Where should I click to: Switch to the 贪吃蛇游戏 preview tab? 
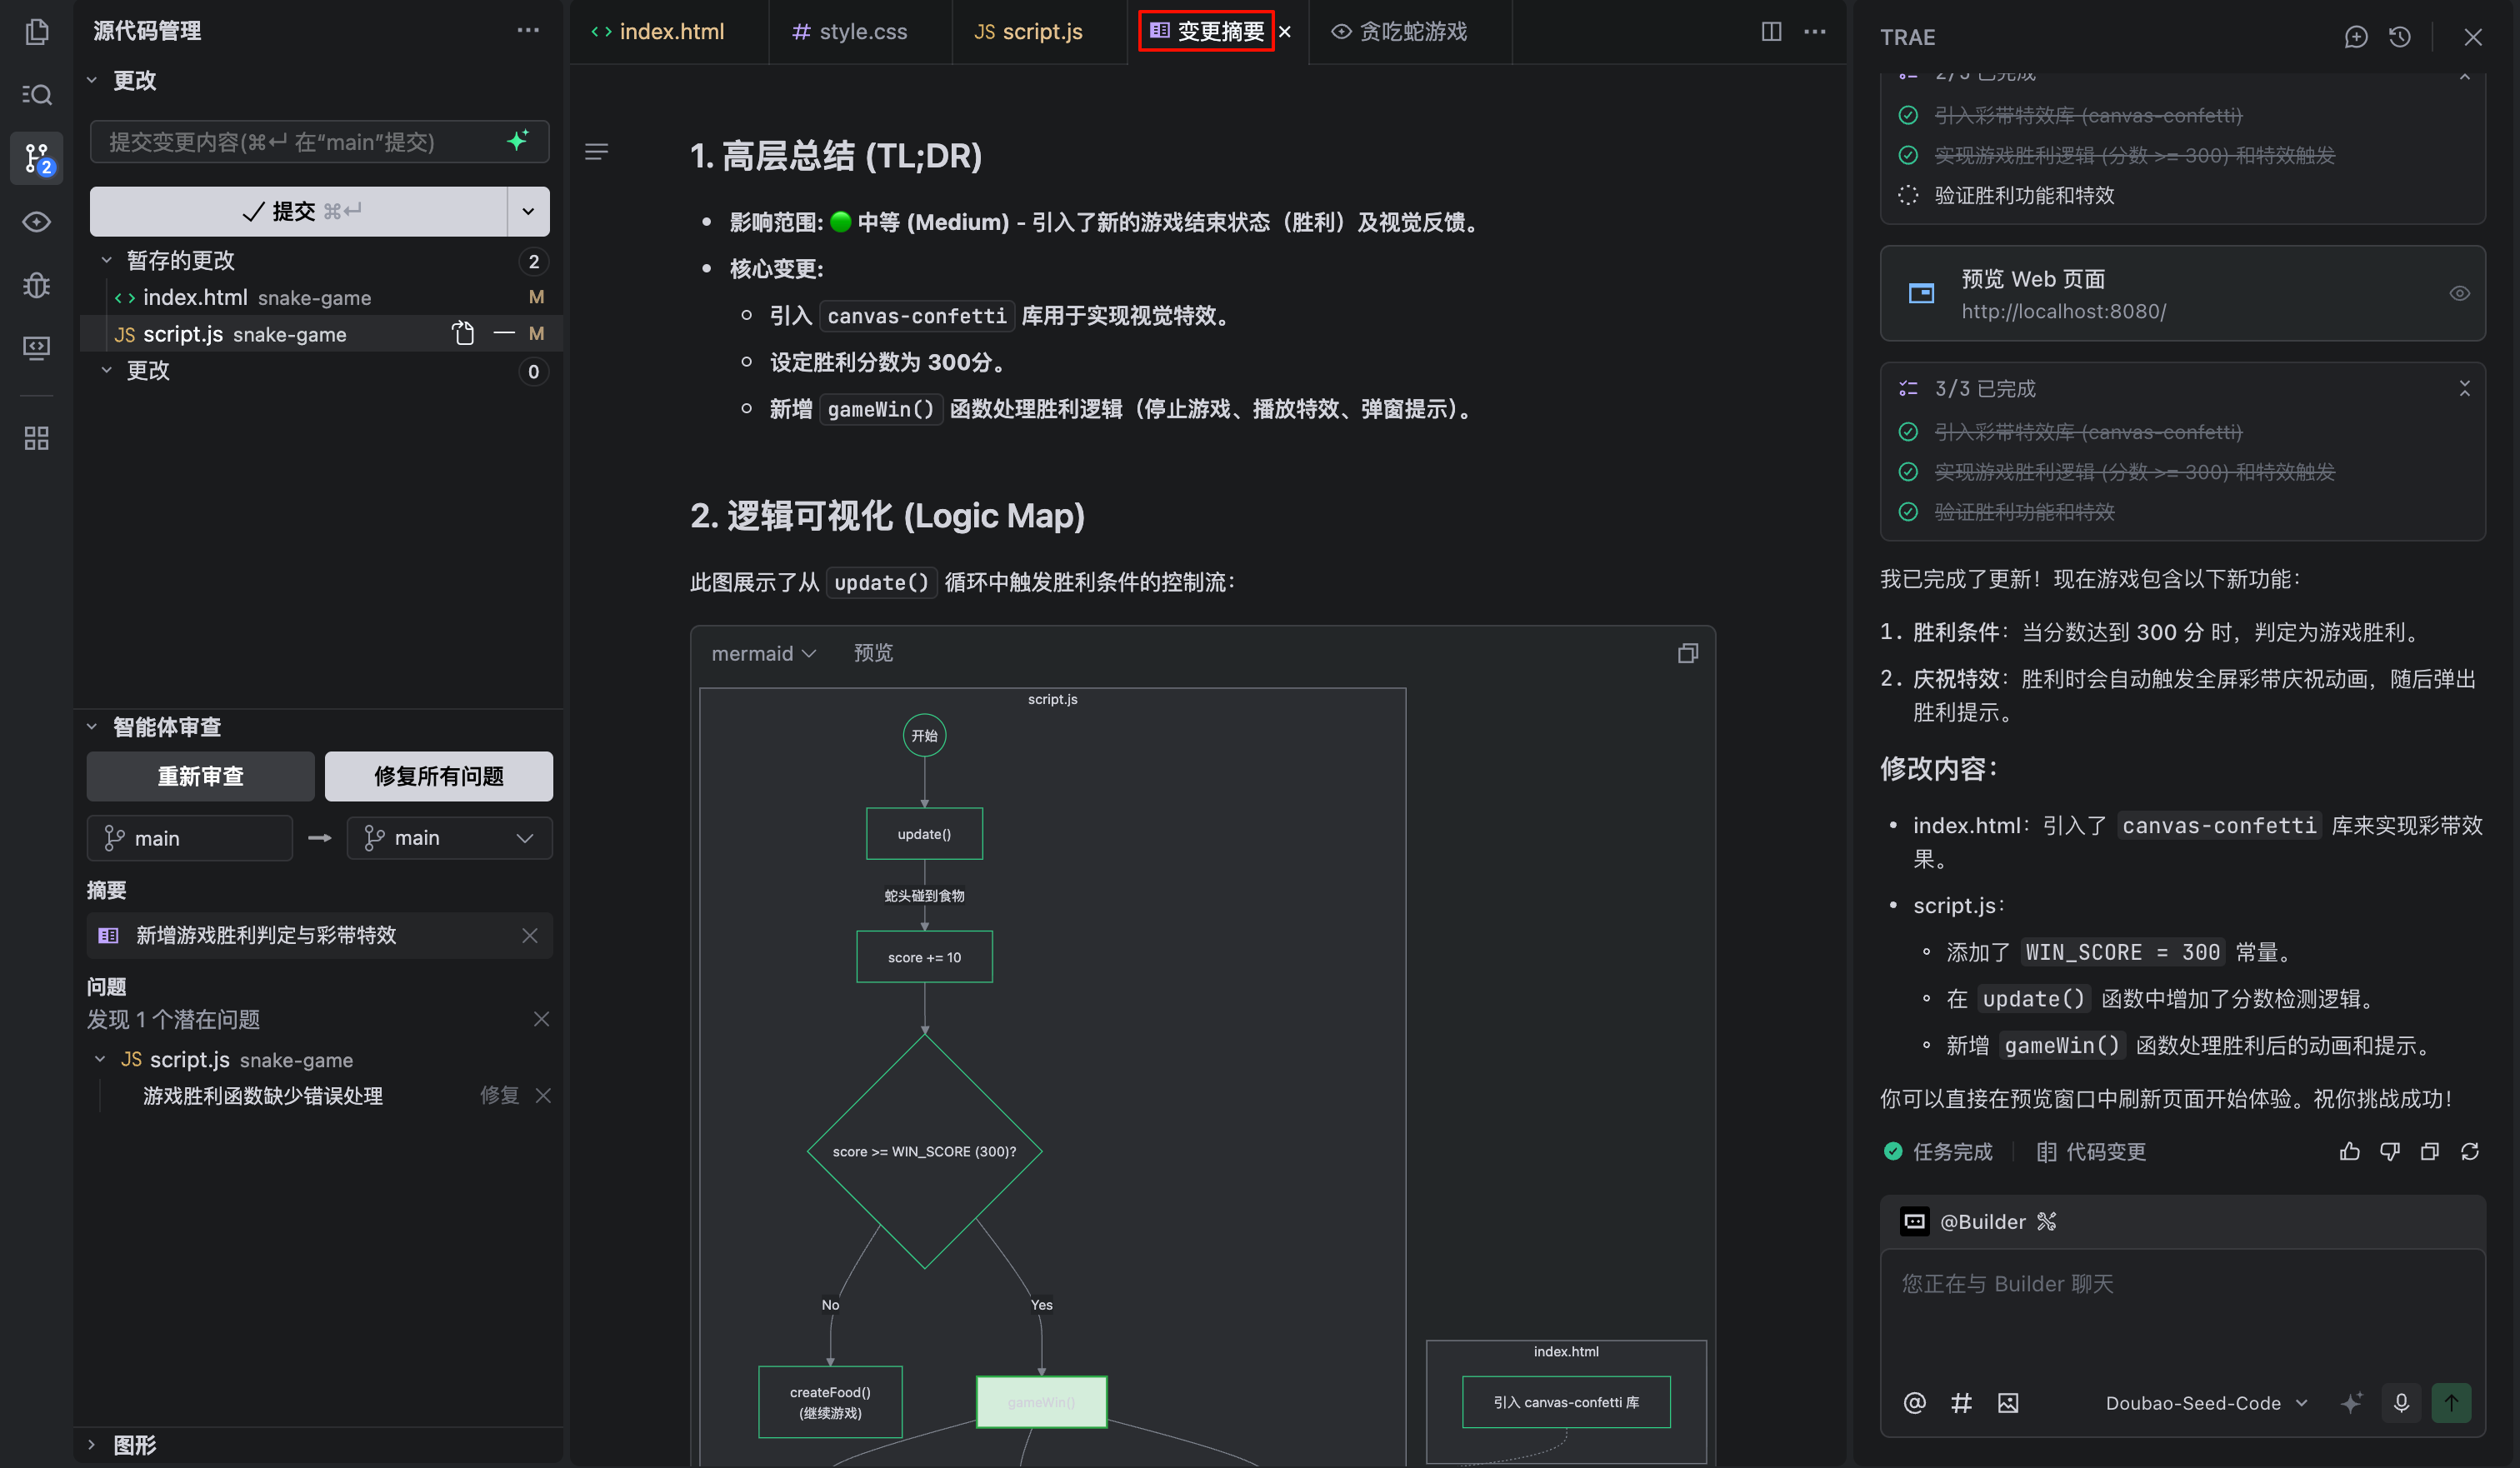pyautogui.click(x=1400, y=32)
